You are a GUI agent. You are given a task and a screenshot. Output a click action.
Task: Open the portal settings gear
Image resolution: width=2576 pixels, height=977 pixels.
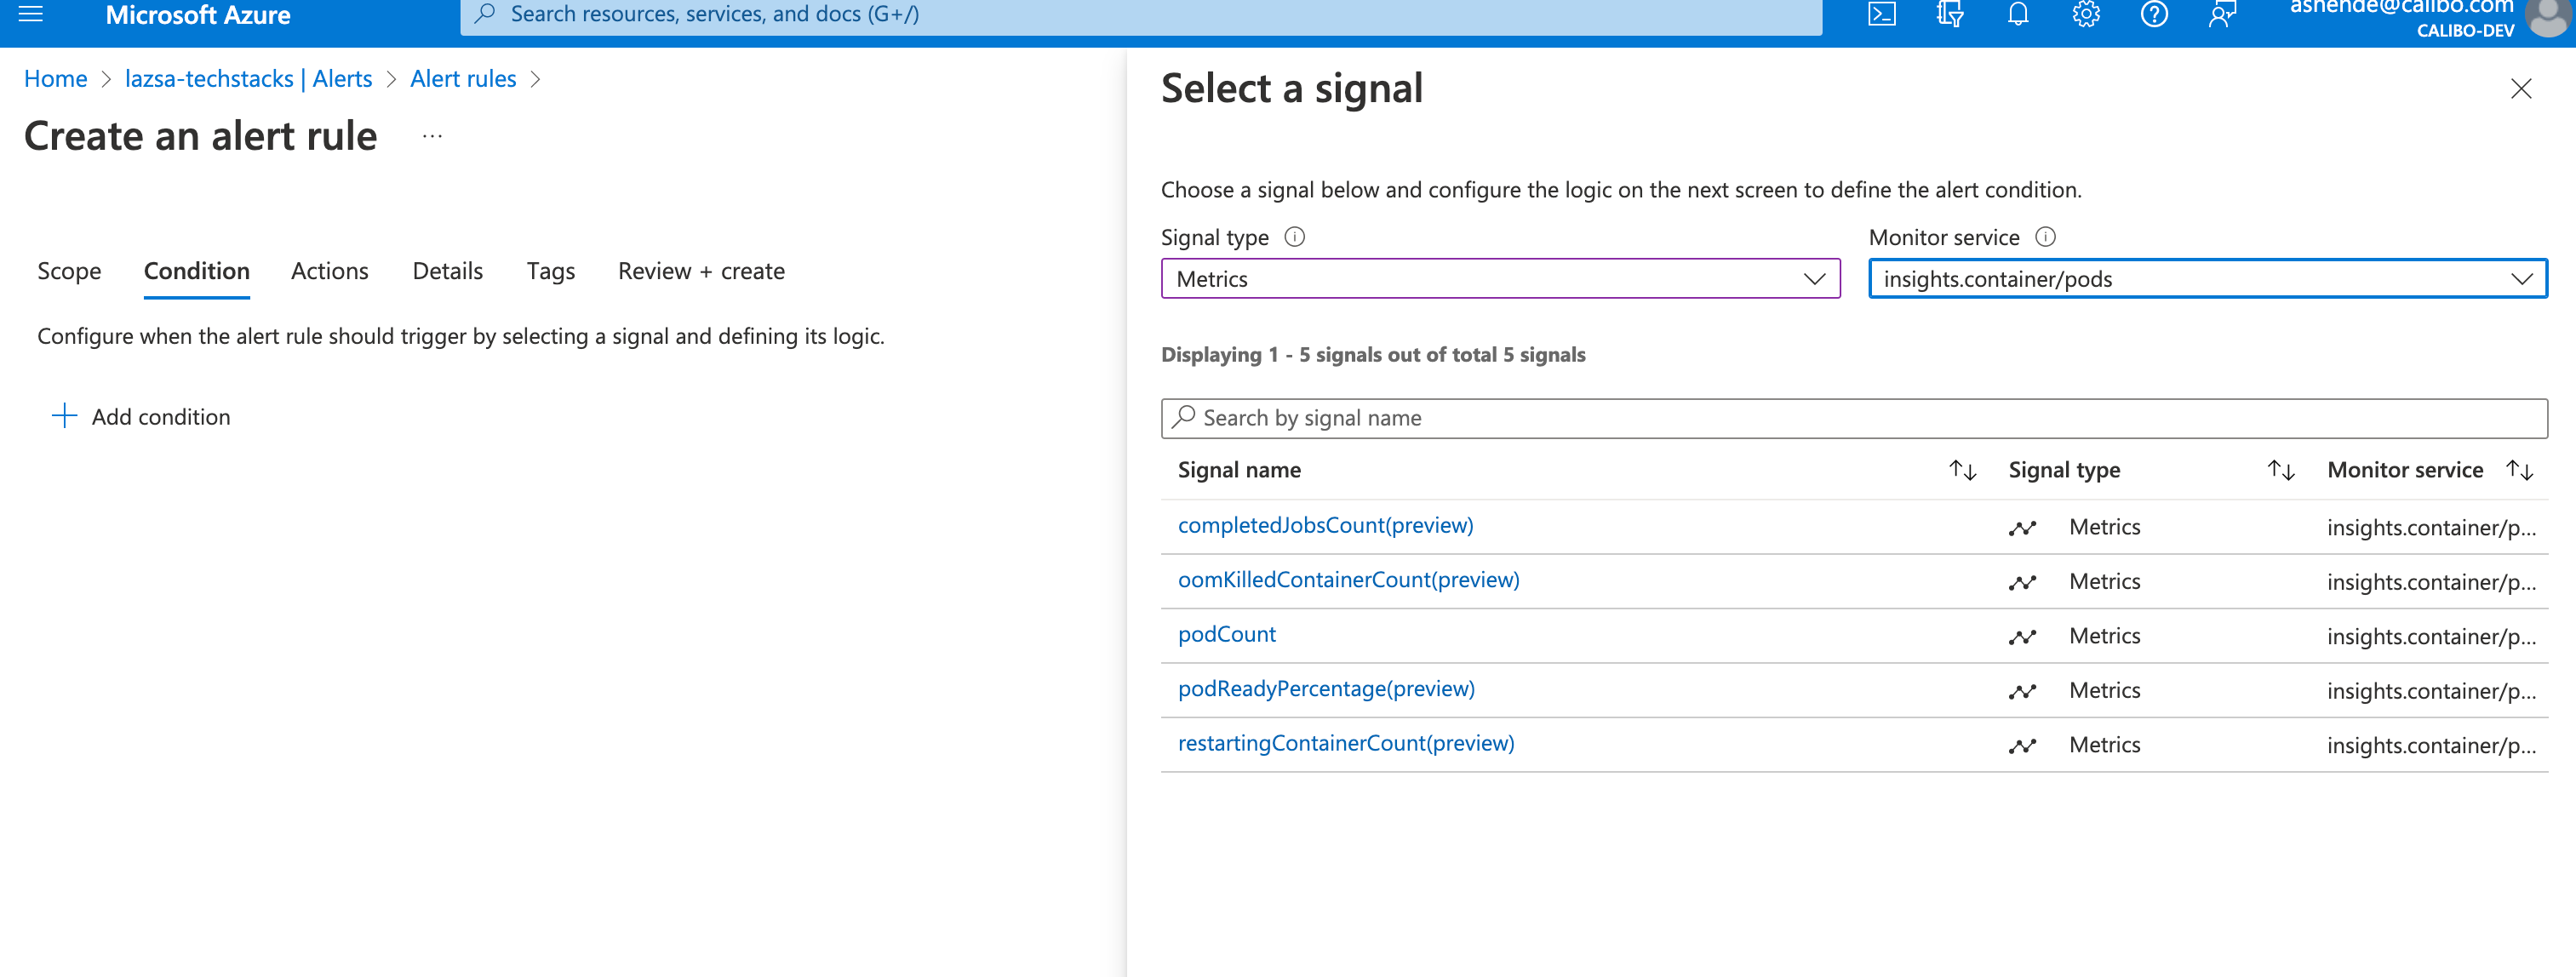tap(2086, 14)
